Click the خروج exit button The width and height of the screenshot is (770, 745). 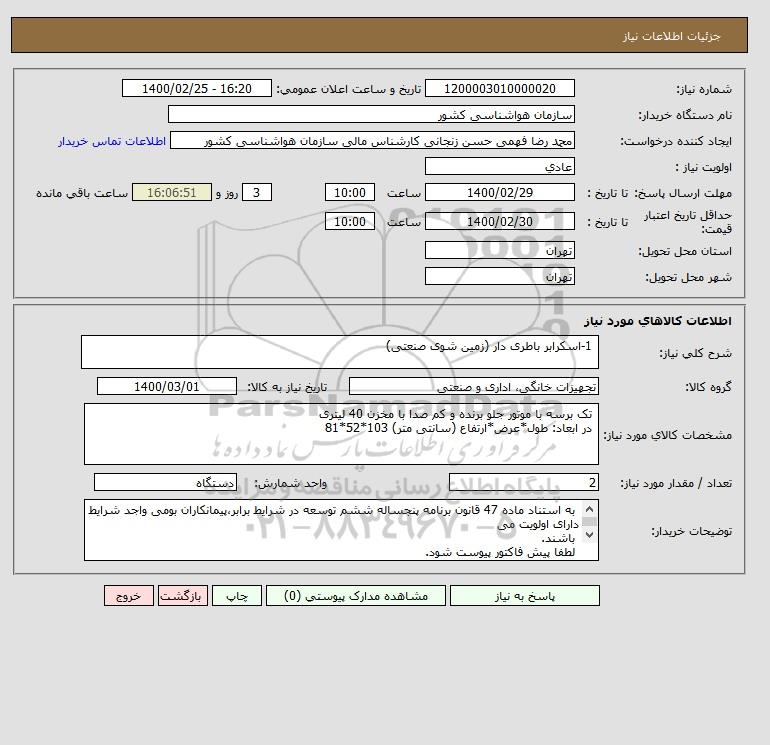coord(129,596)
